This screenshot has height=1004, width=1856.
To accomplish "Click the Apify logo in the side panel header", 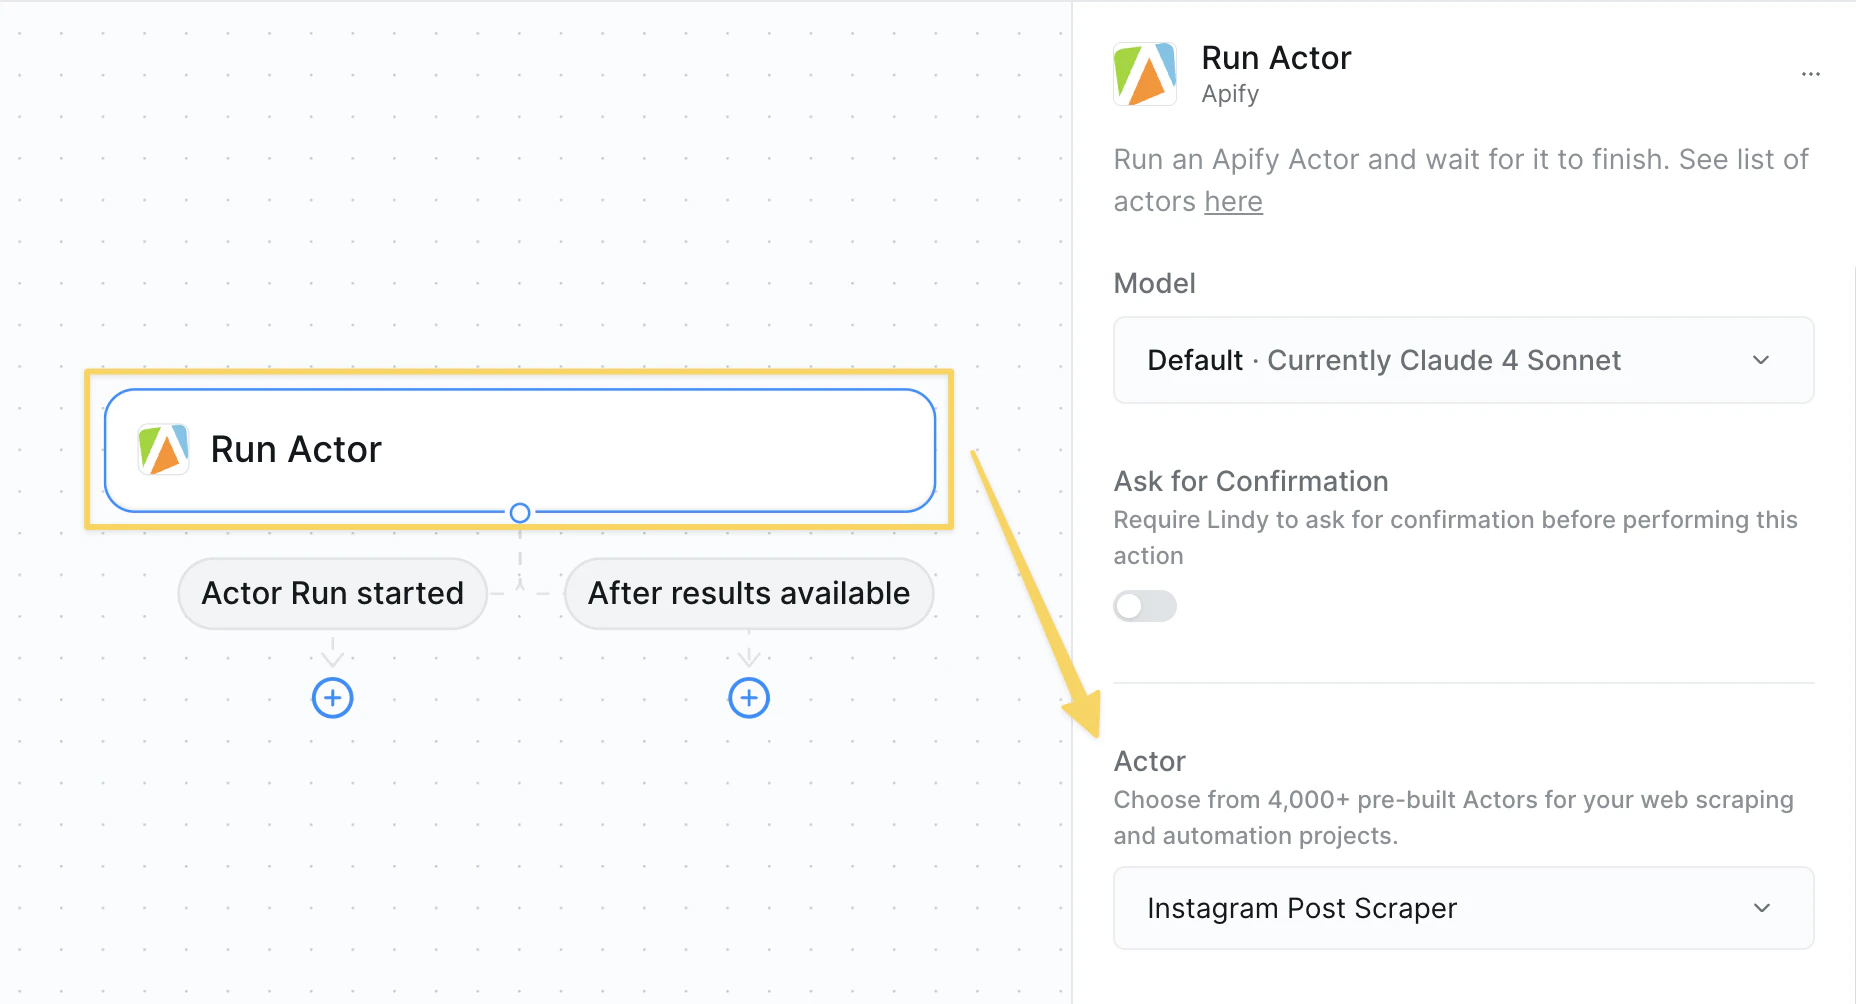I will click(1145, 74).
